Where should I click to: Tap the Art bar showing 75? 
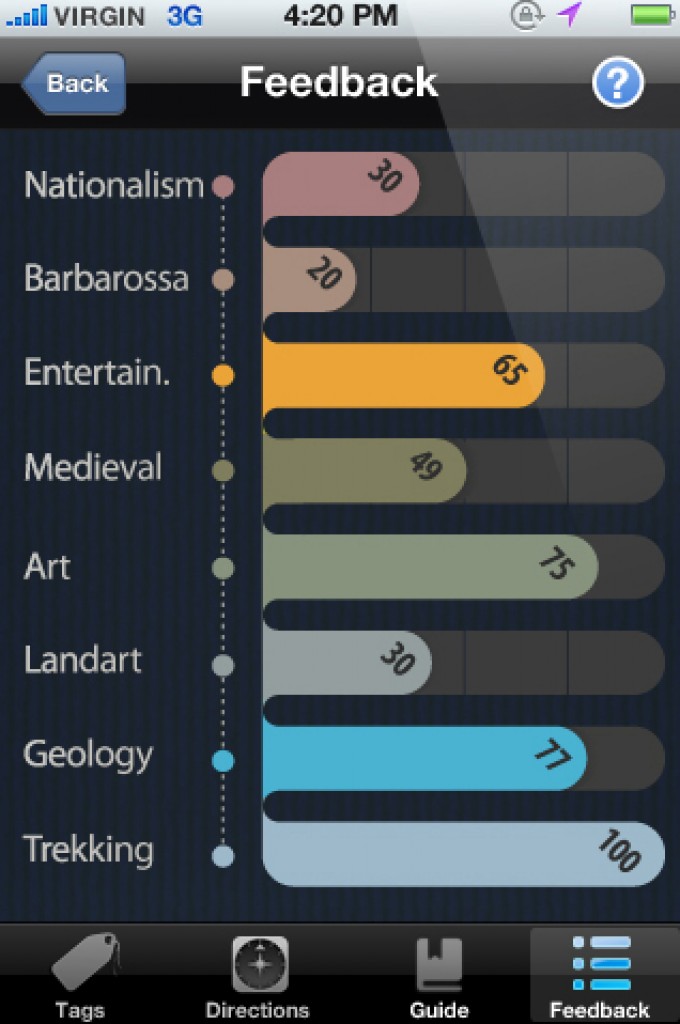coord(428,567)
